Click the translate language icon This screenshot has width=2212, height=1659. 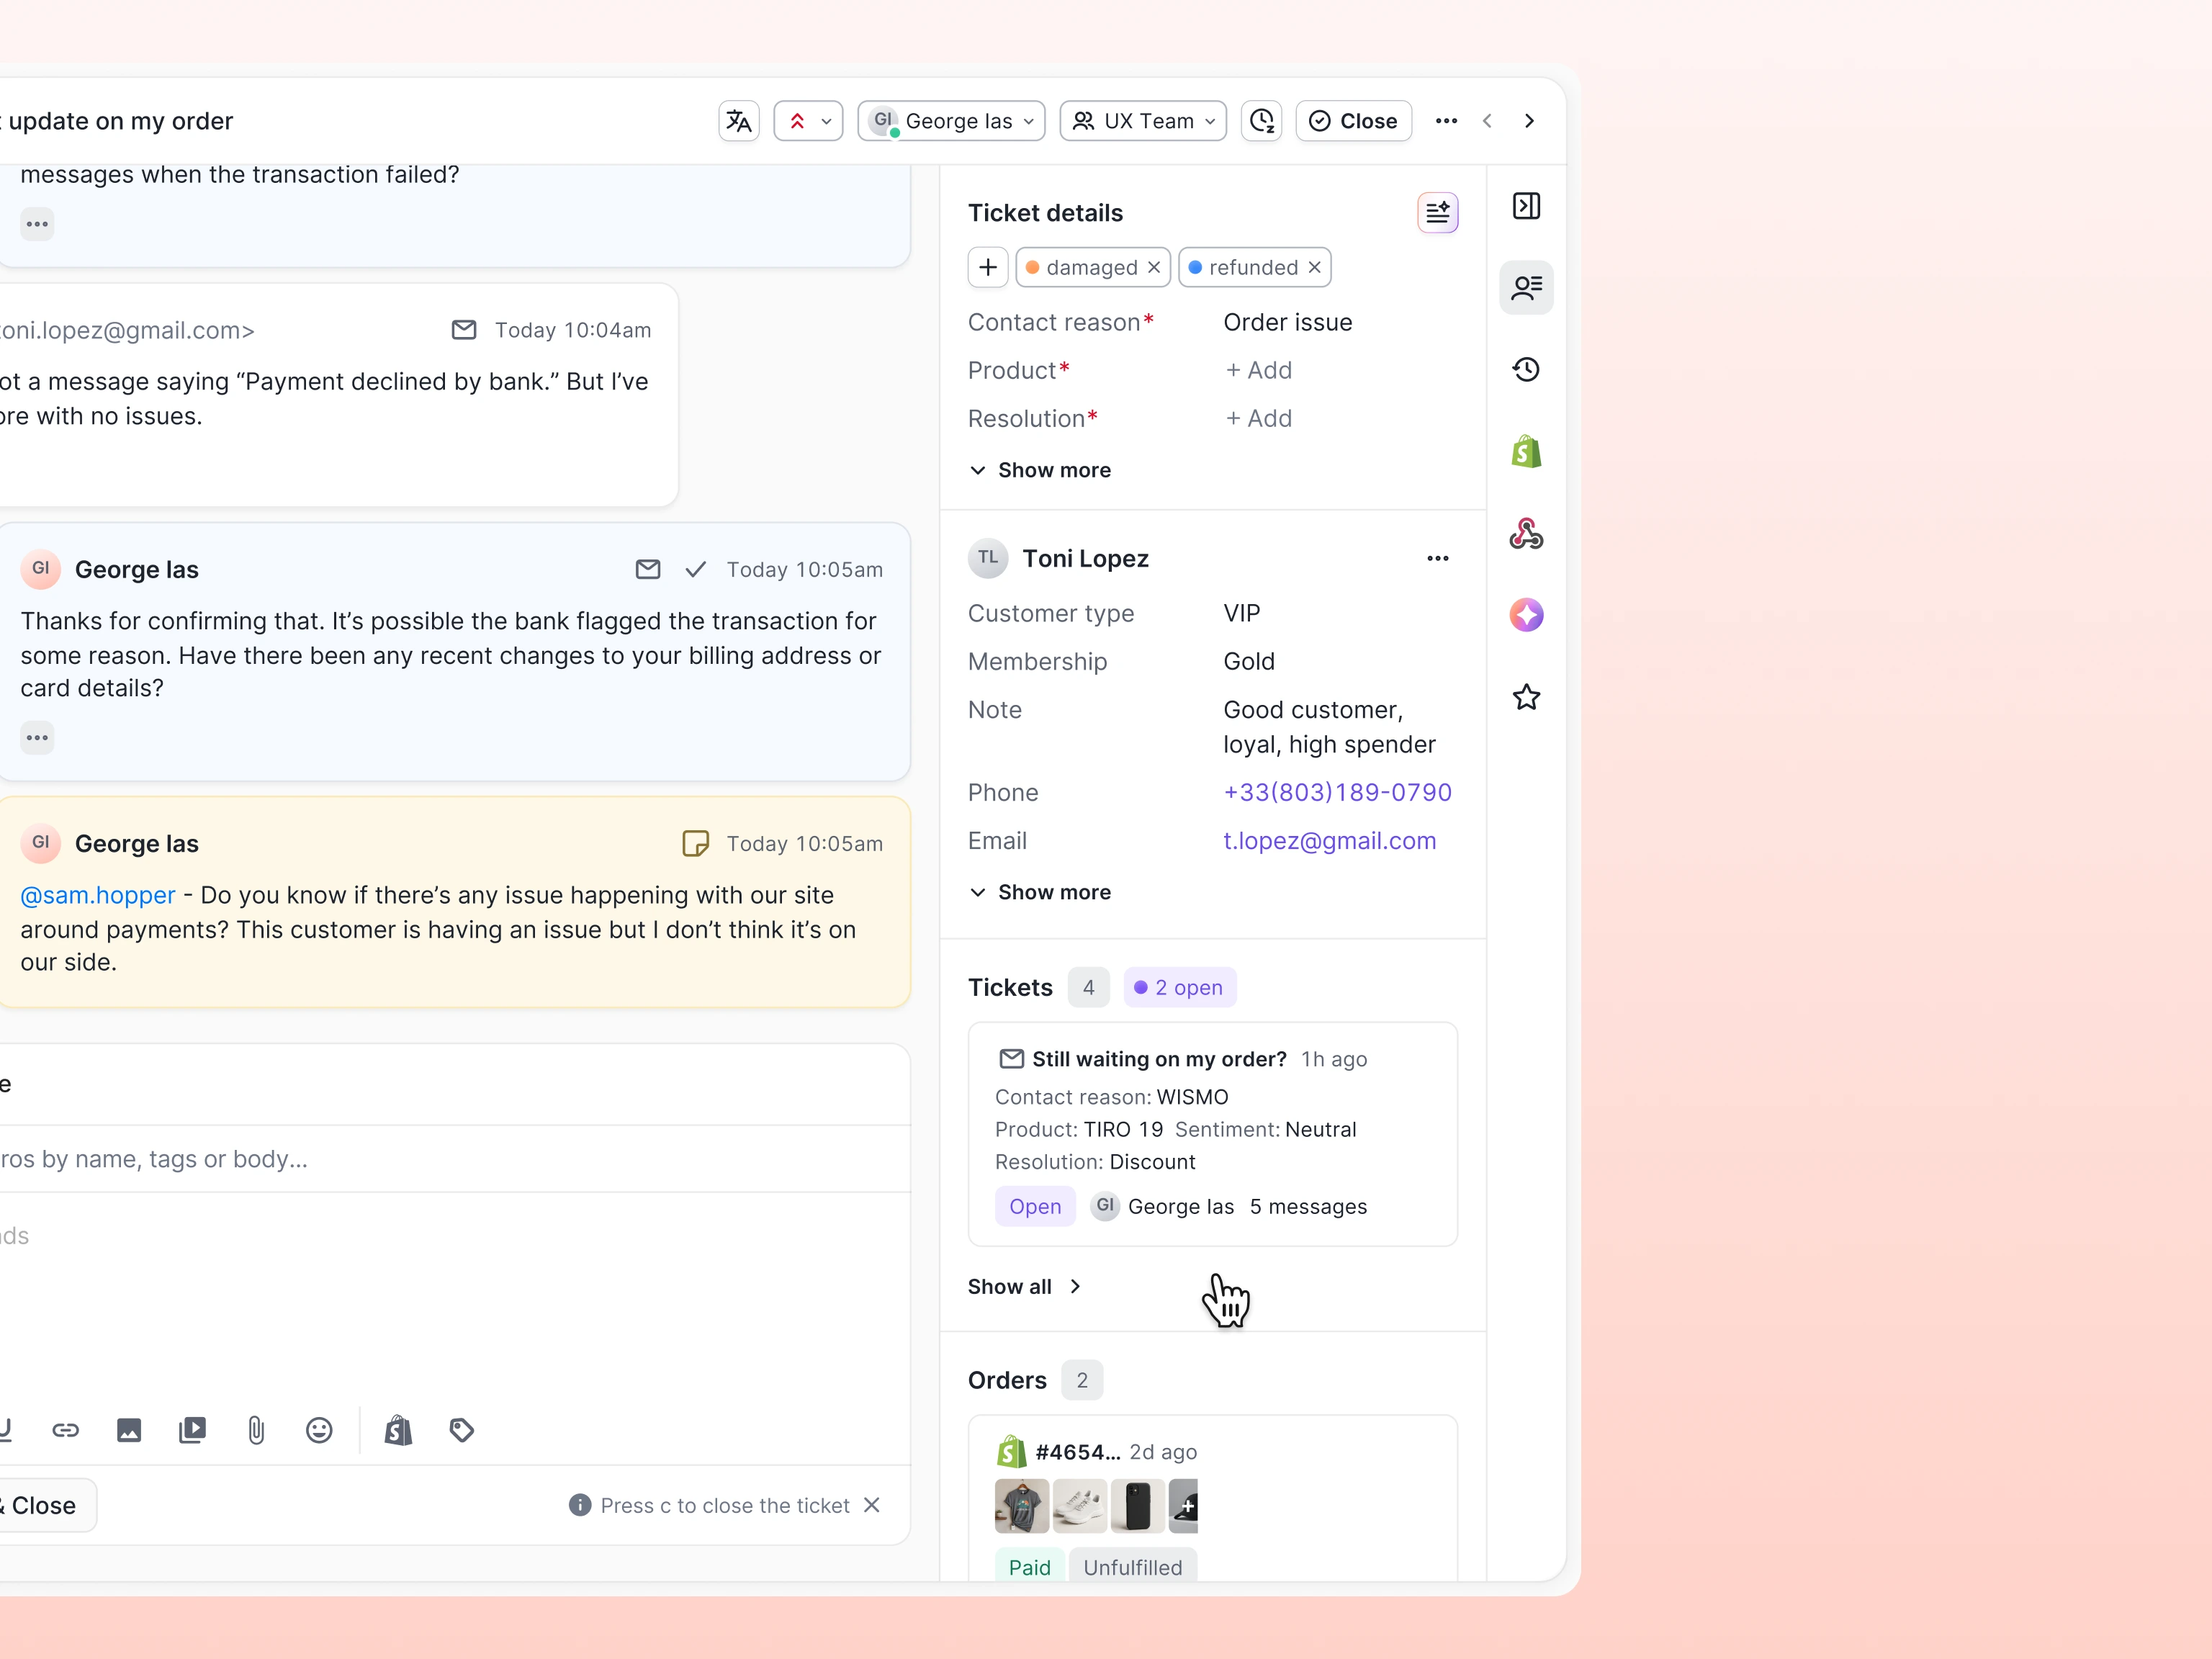click(x=739, y=121)
